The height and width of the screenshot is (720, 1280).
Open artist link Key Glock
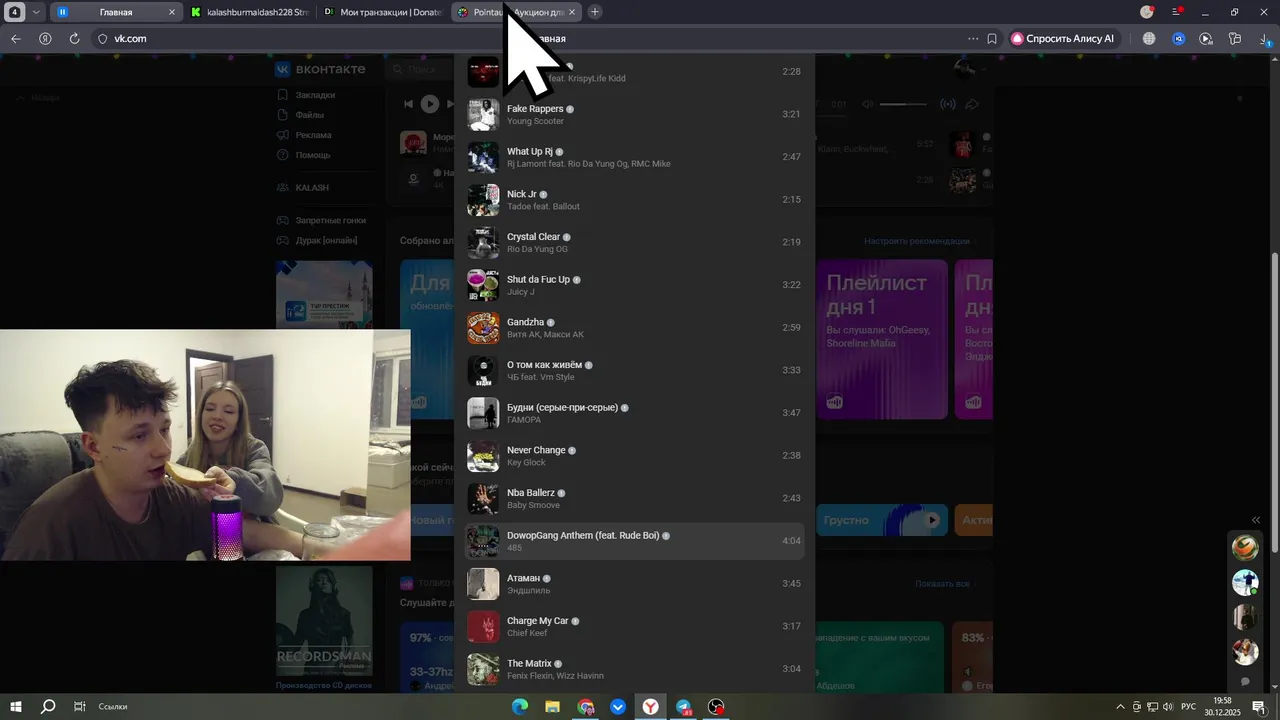[526, 462]
